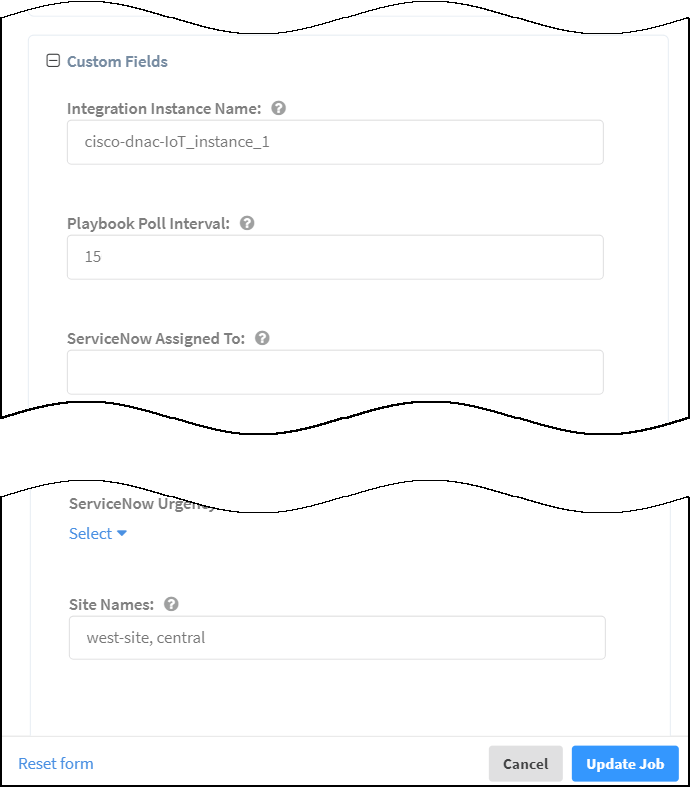Click help icon beside Site Names

coord(171,604)
